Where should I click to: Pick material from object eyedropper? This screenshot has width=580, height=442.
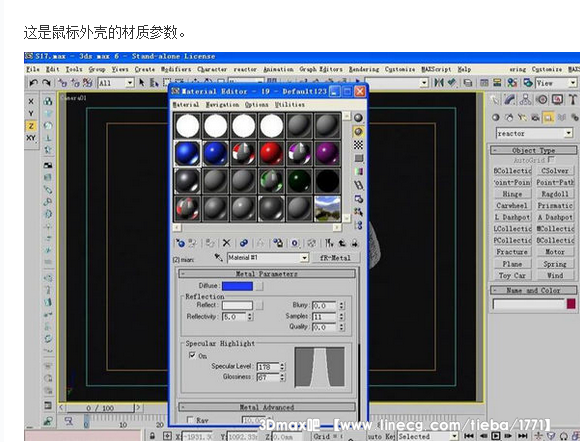(x=218, y=257)
